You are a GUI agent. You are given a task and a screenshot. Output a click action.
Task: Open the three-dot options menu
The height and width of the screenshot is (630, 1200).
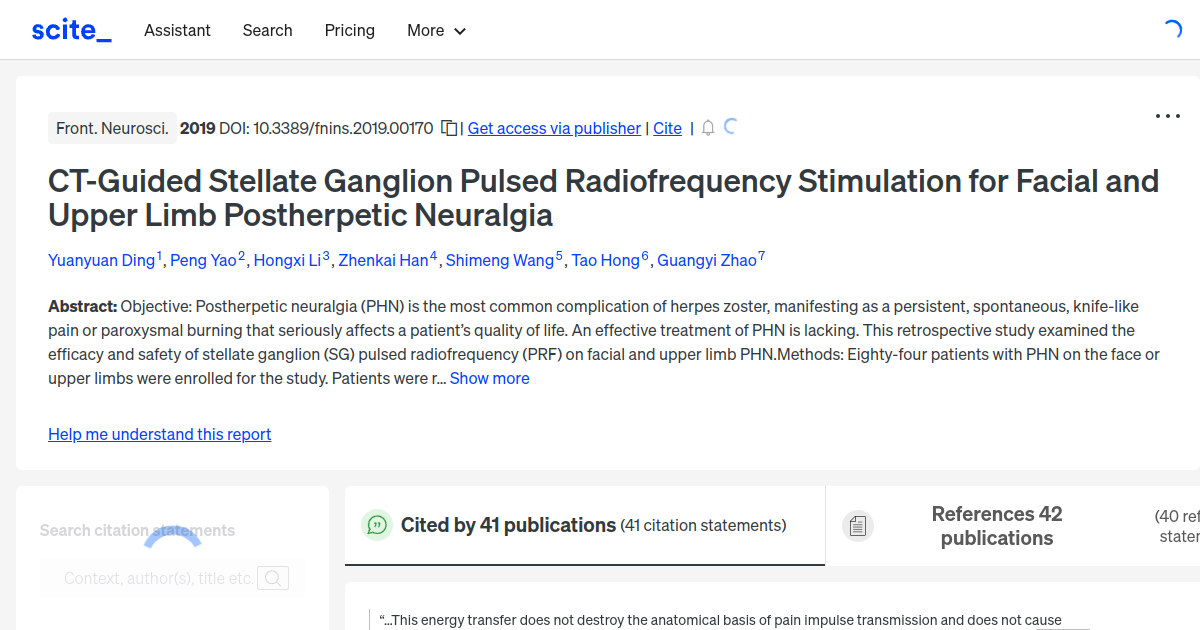(x=1167, y=116)
